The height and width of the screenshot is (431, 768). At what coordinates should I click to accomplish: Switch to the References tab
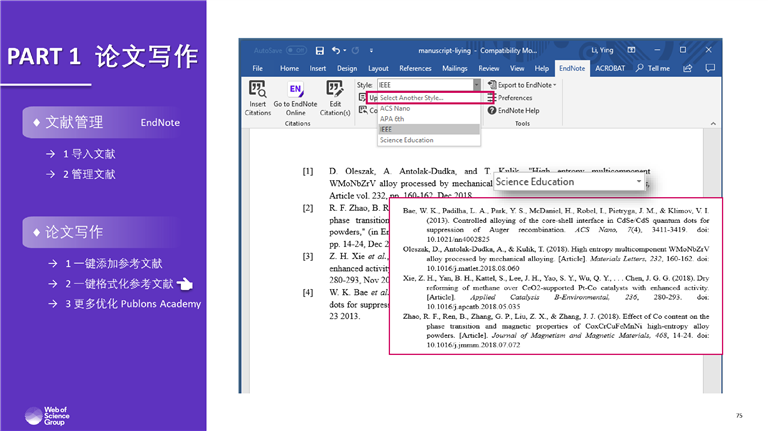click(415, 69)
